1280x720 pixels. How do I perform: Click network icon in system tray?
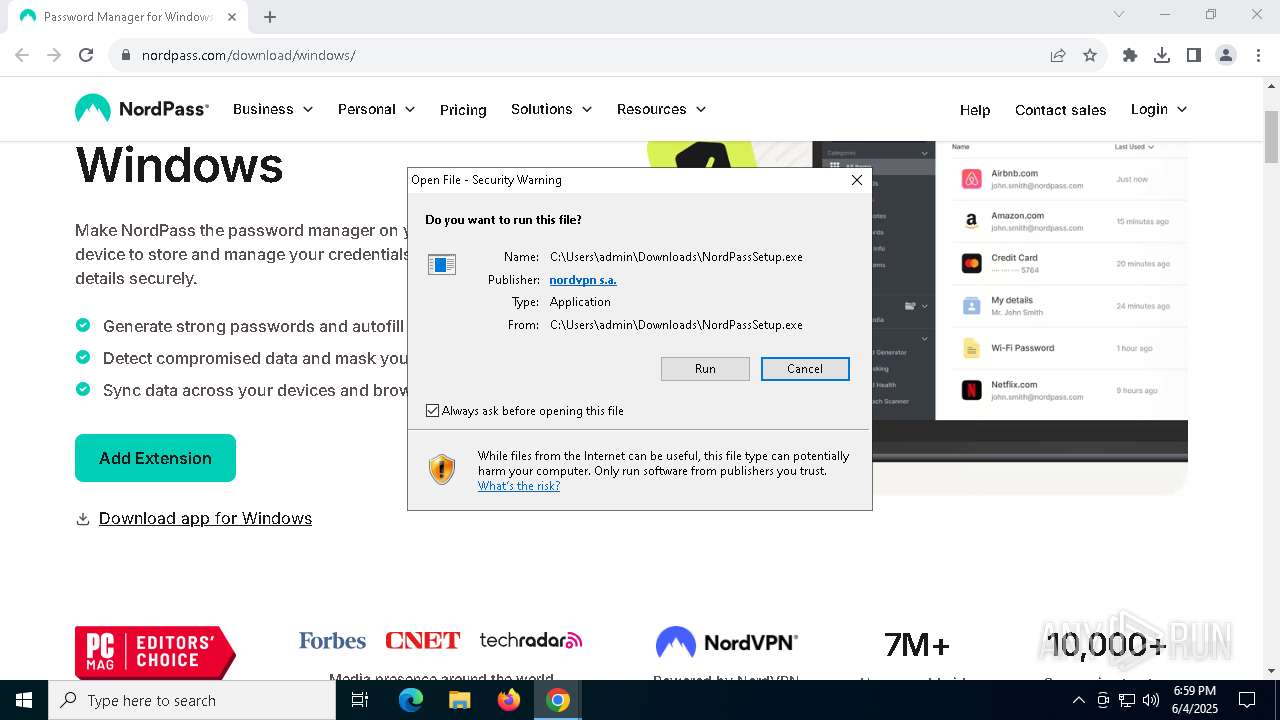pyautogui.click(x=1127, y=700)
